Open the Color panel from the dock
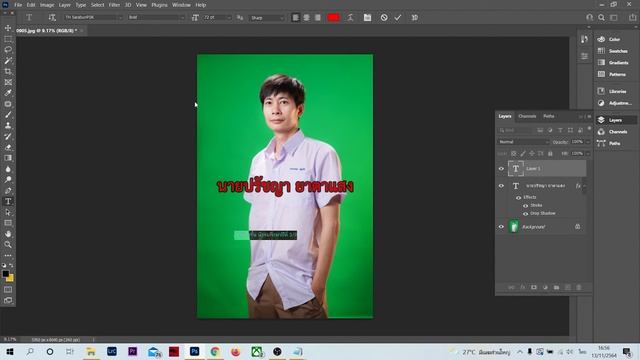The width and height of the screenshot is (640, 360). [x=614, y=39]
